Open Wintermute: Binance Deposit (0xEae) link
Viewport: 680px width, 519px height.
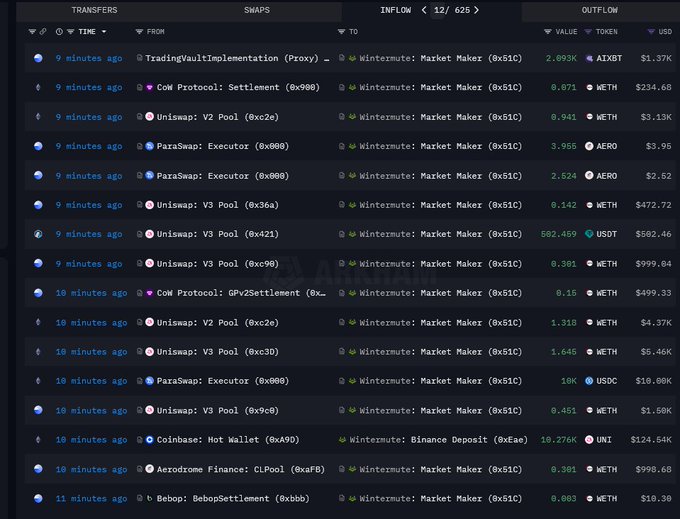438,440
